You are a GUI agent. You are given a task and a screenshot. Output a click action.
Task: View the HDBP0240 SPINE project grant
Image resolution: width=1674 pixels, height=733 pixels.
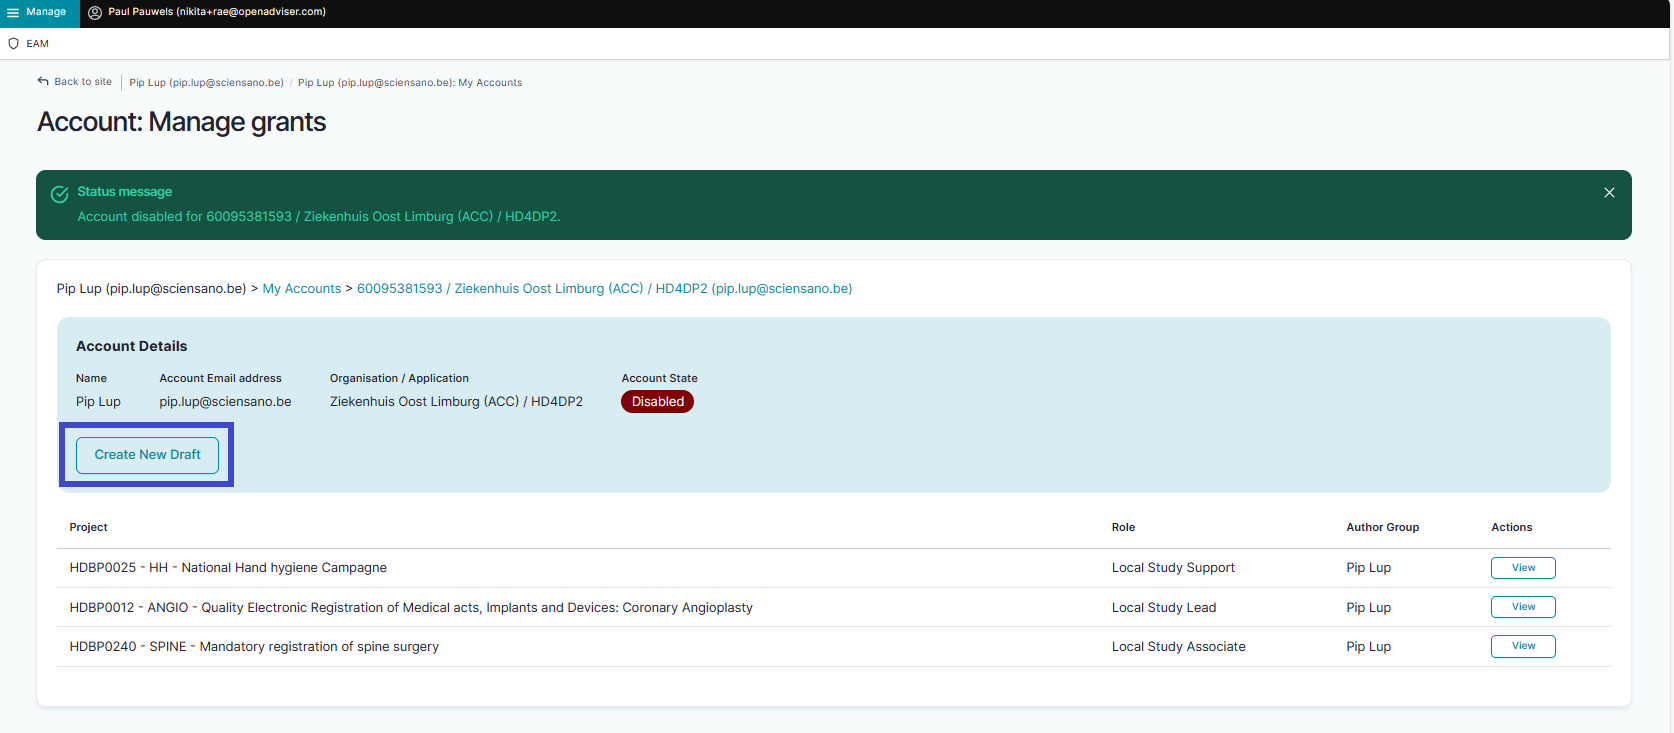[1522, 647]
